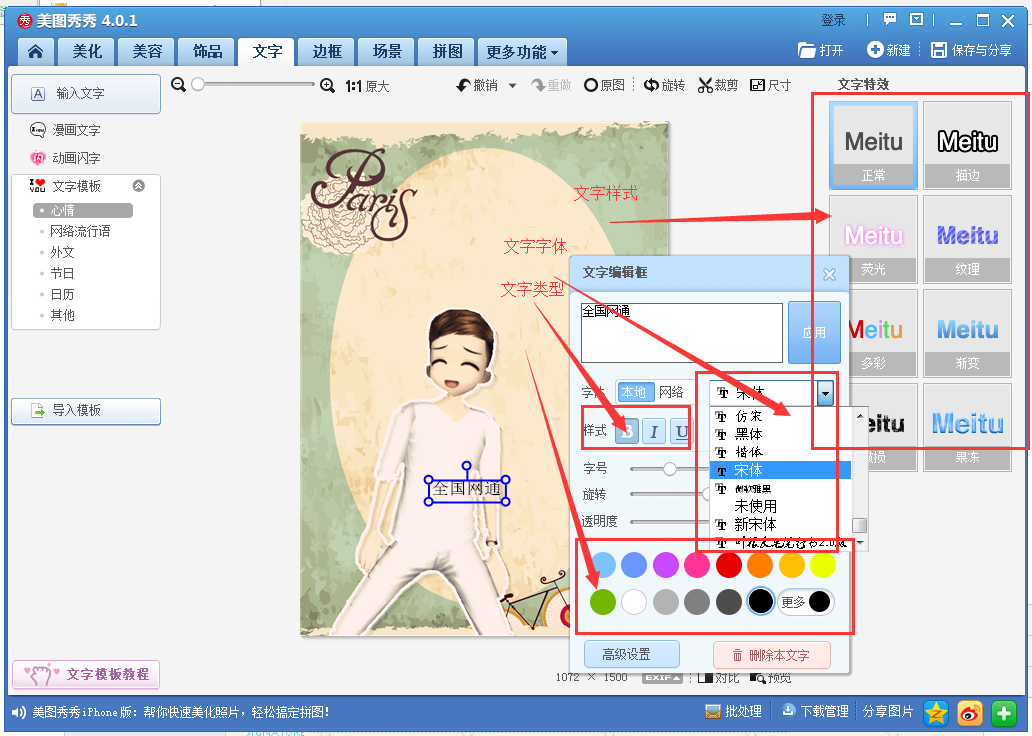This screenshot has width=1032, height=736.
Task: Click the 删除本文字 button
Action: pos(772,655)
